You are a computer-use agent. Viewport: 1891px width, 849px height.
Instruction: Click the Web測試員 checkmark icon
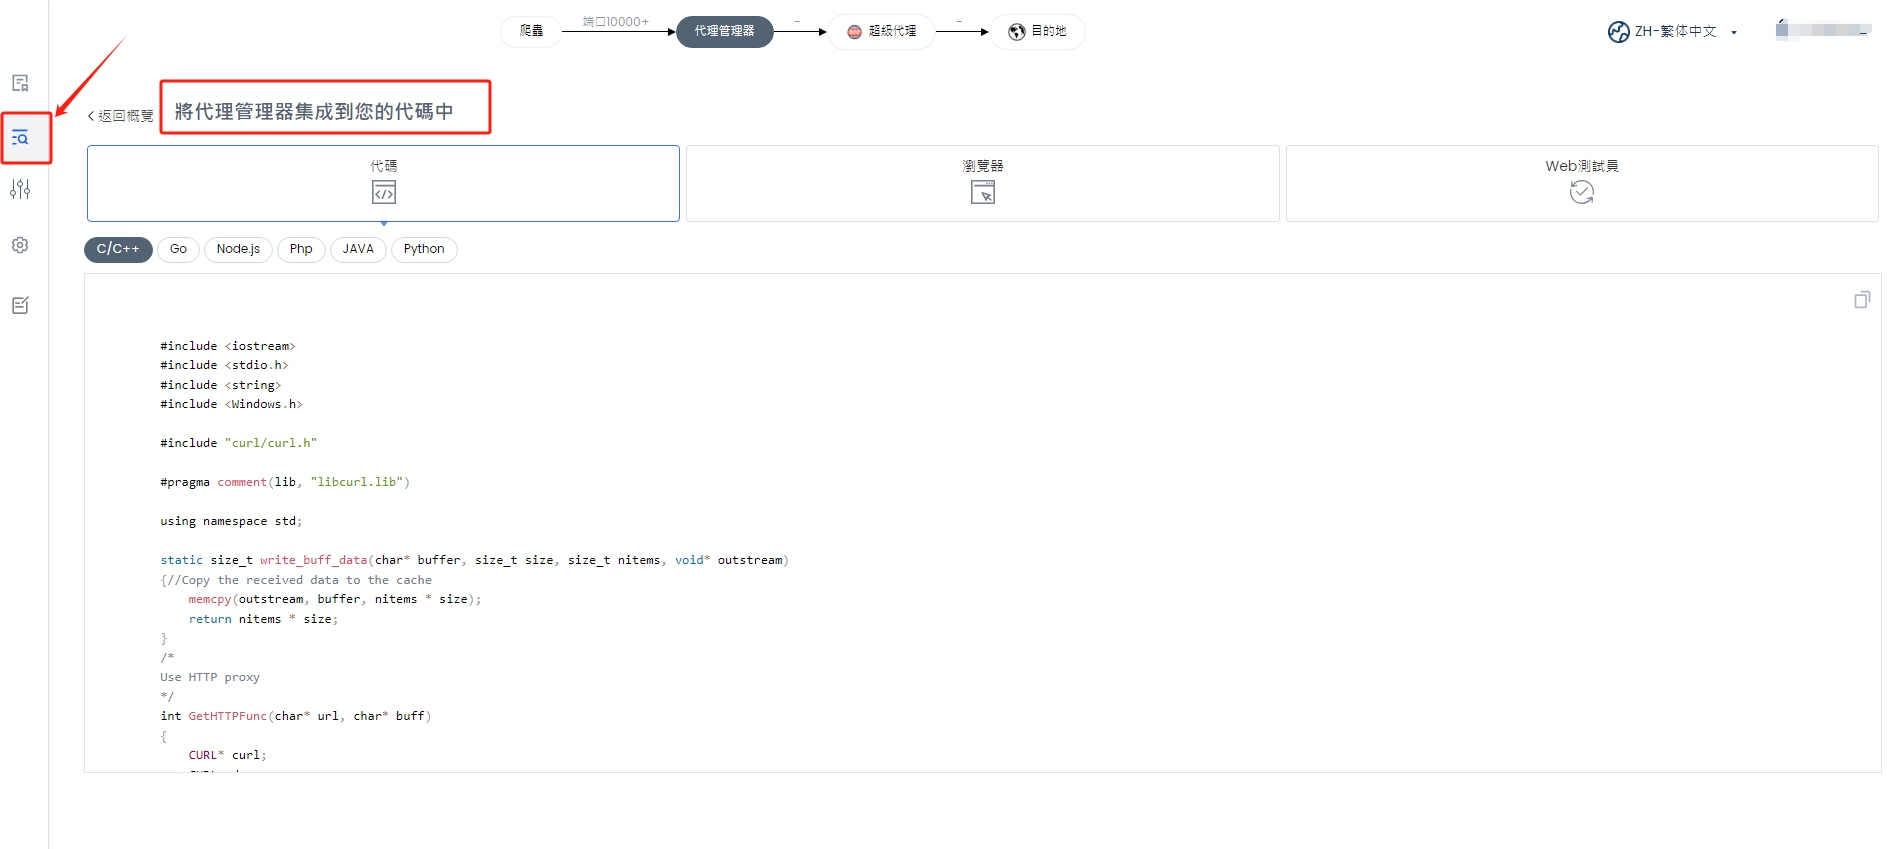pos(1581,193)
